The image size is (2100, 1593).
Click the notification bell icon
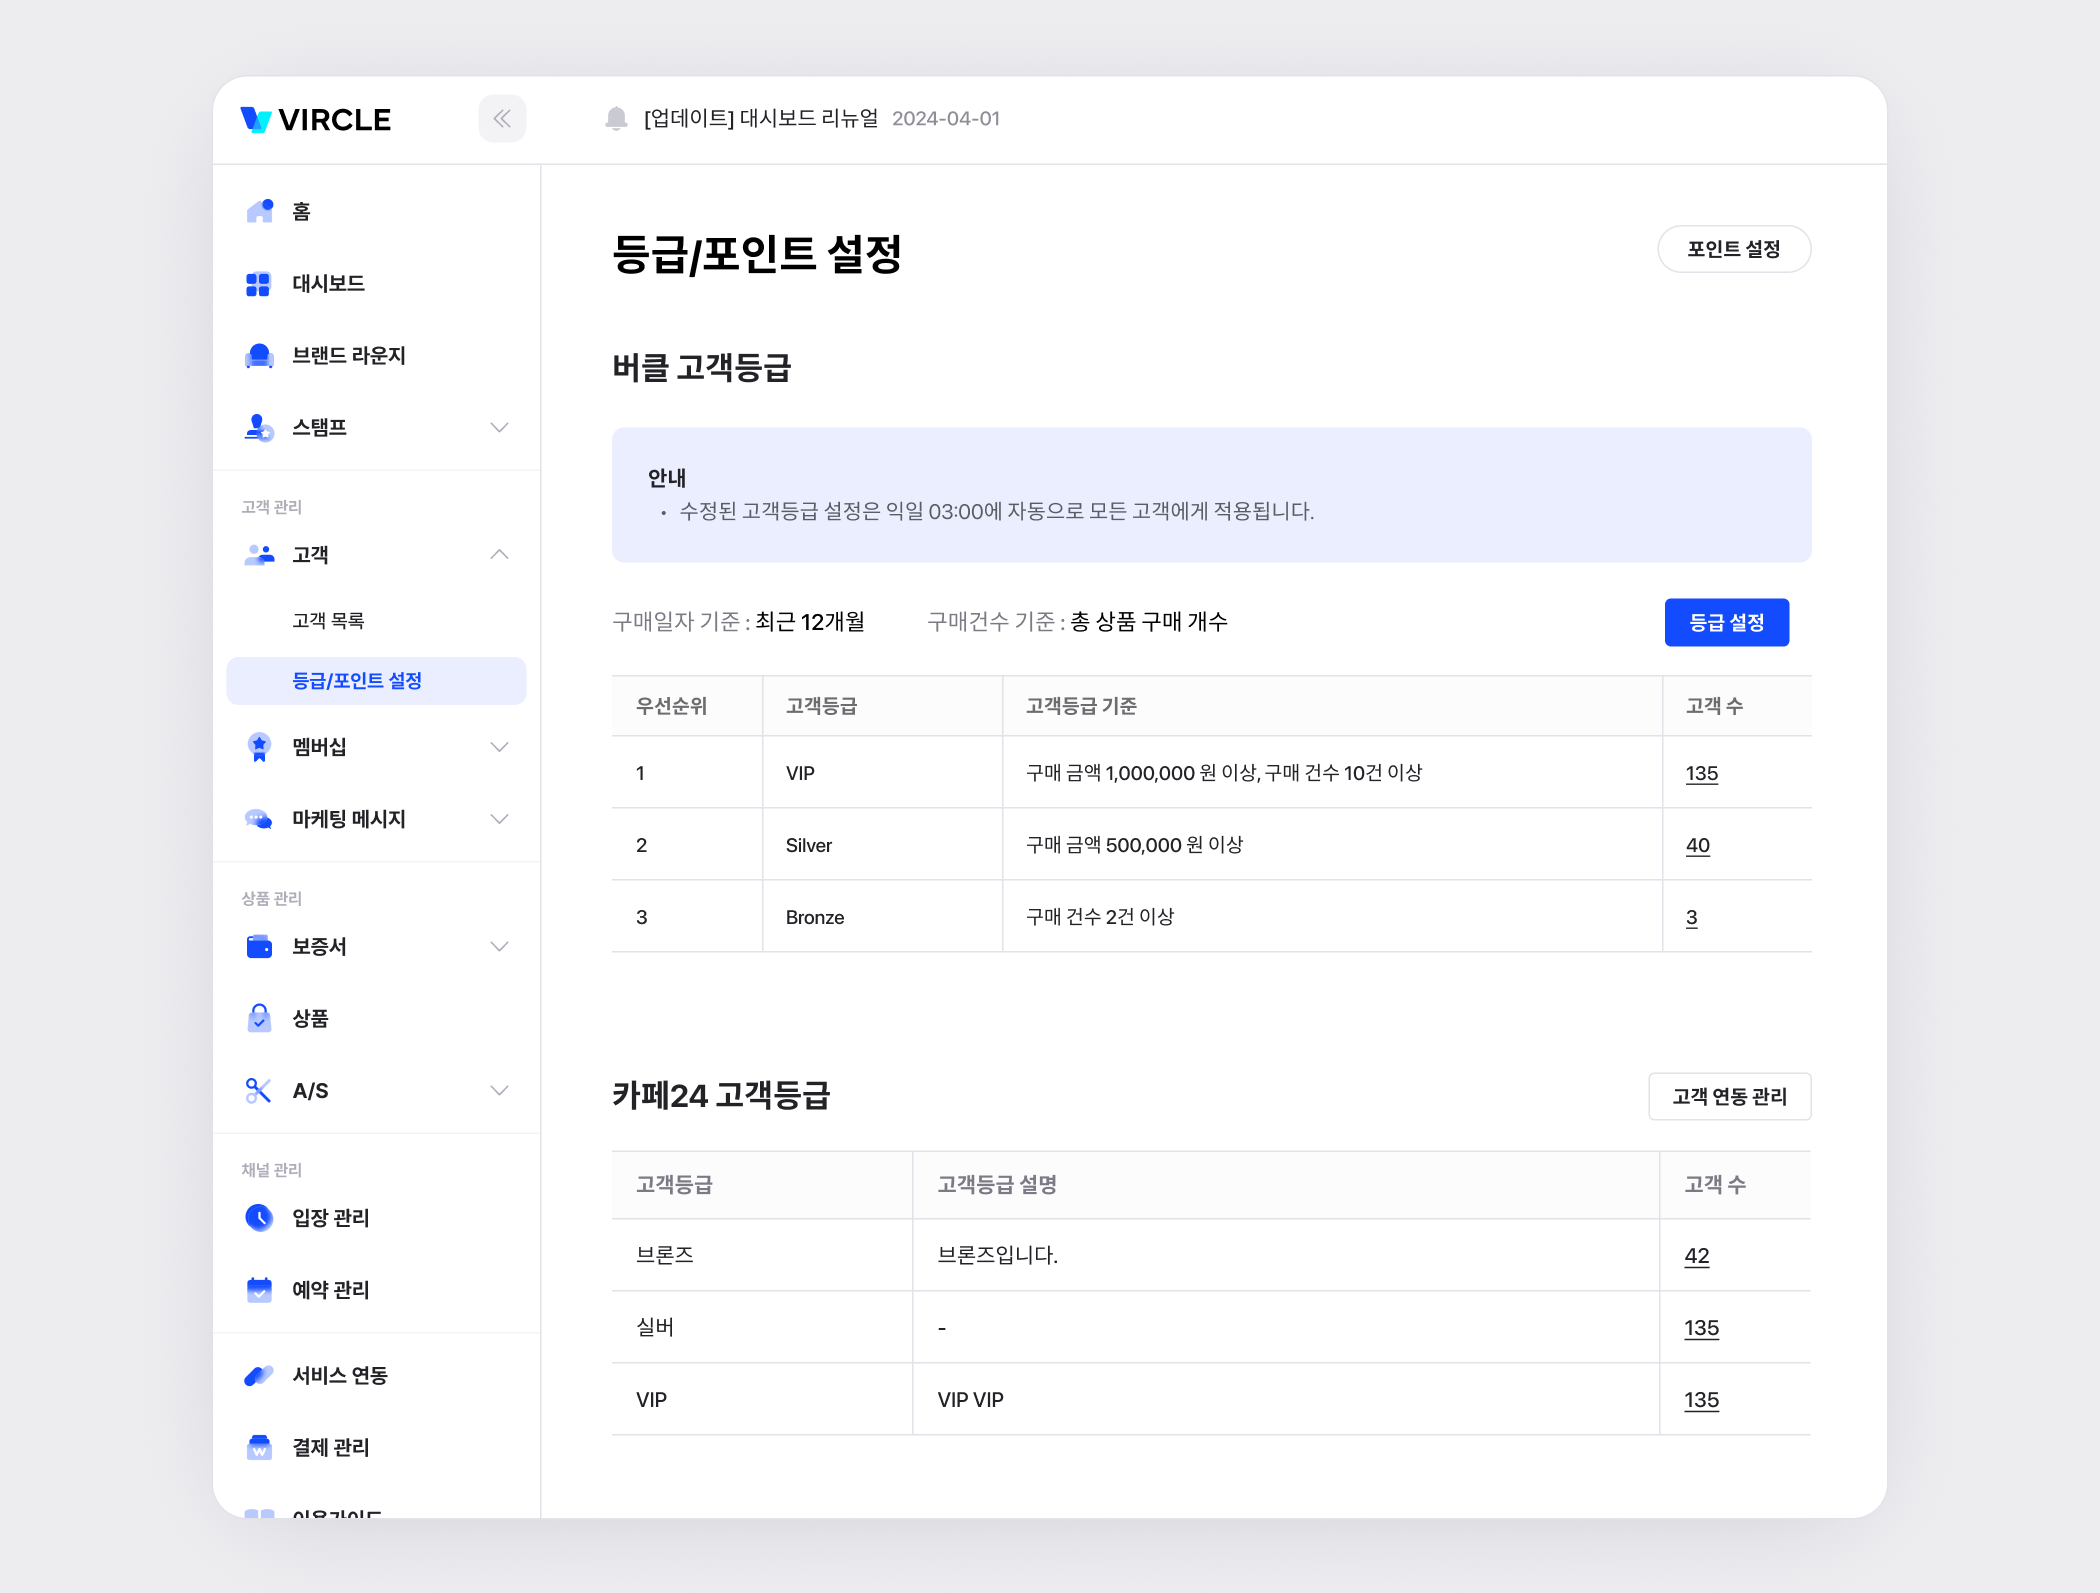[x=616, y=119]
